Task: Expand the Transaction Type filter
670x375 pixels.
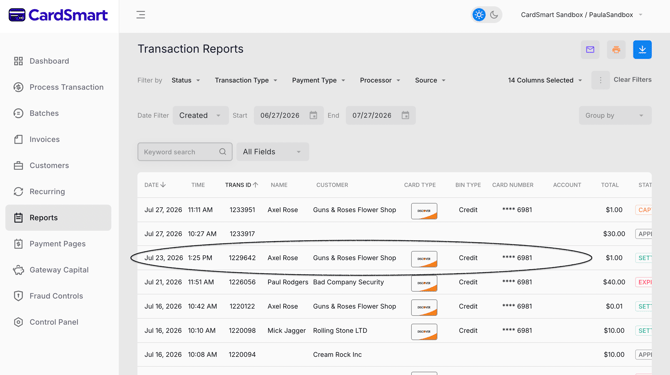Action: click(x=246, y=80)
